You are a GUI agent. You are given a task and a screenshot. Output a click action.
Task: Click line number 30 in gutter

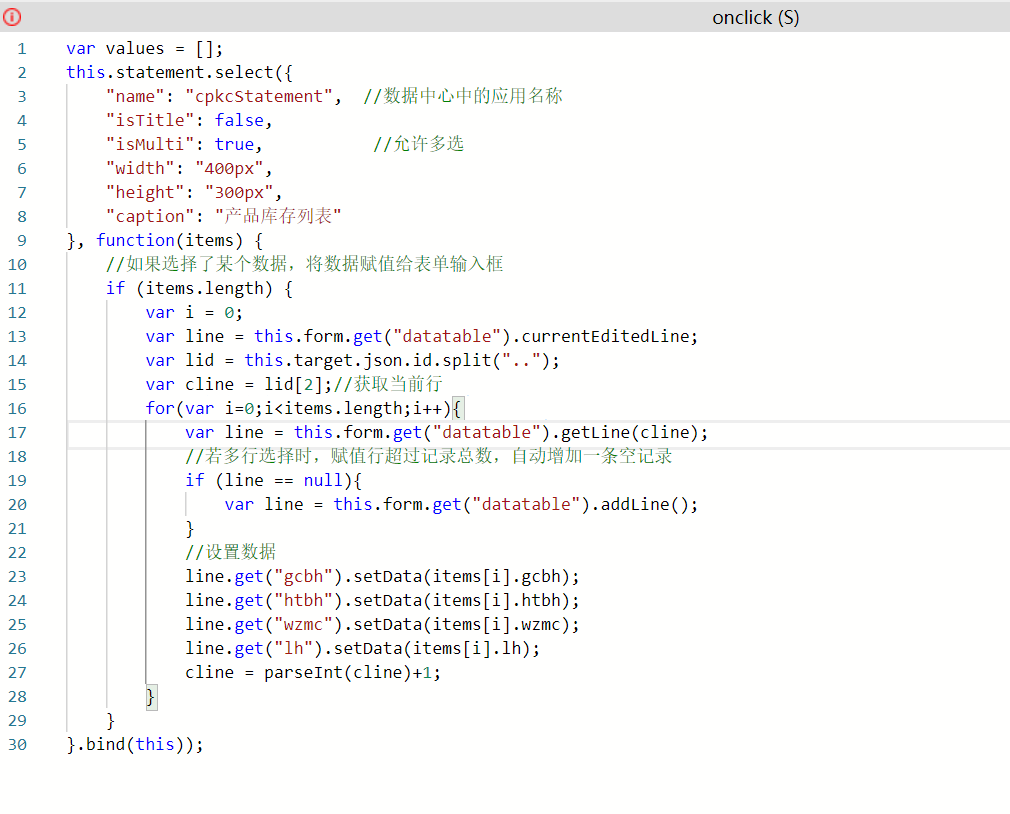click(17, 745)
